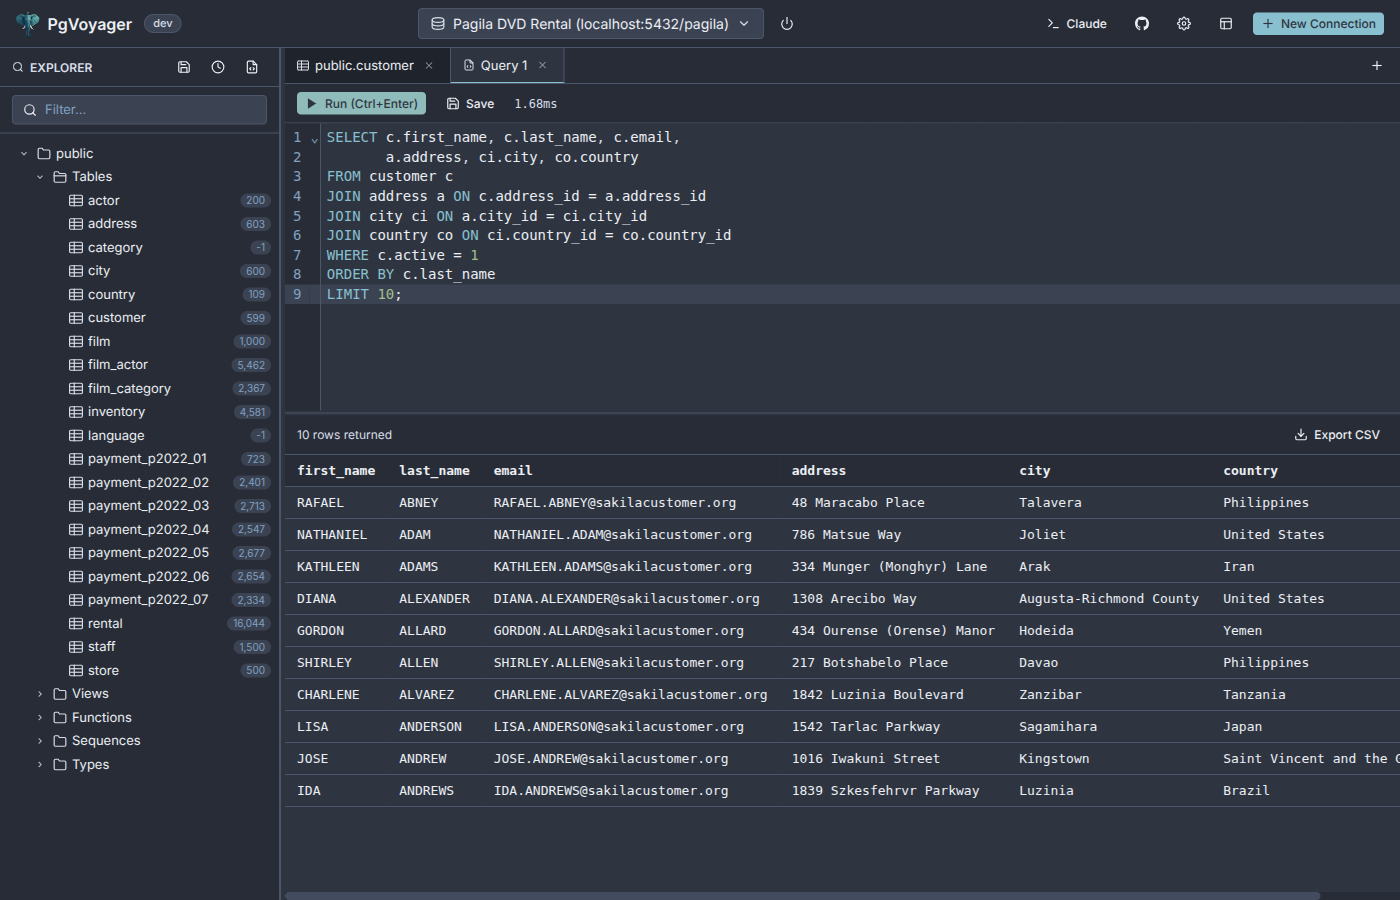
Task: Open application settings with the gear icon
Action: pos(1184,23)
